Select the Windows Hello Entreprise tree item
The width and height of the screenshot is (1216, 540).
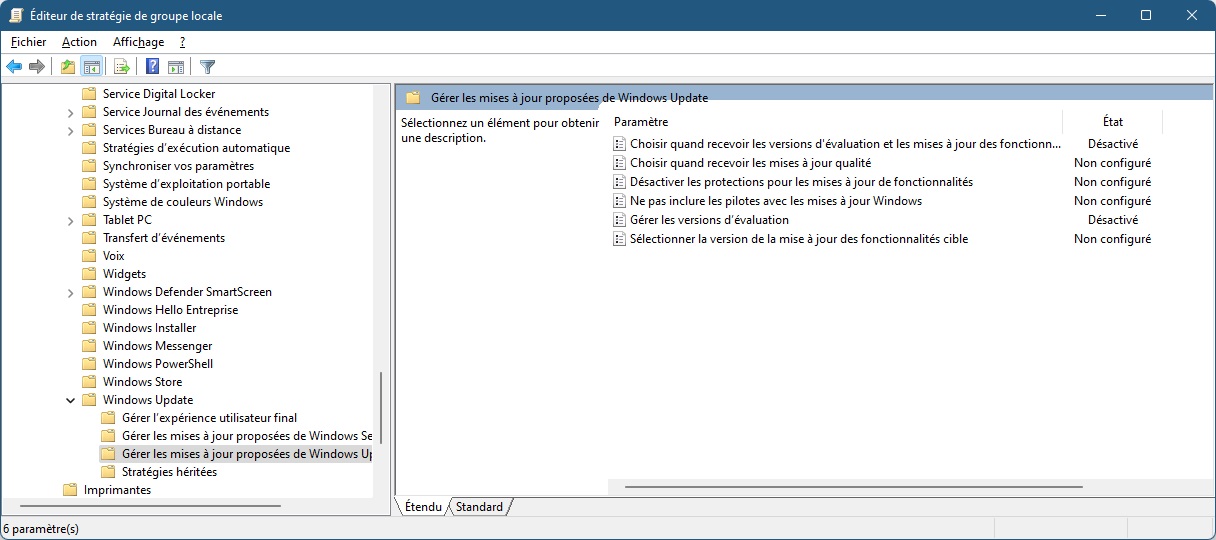[170, 310]
